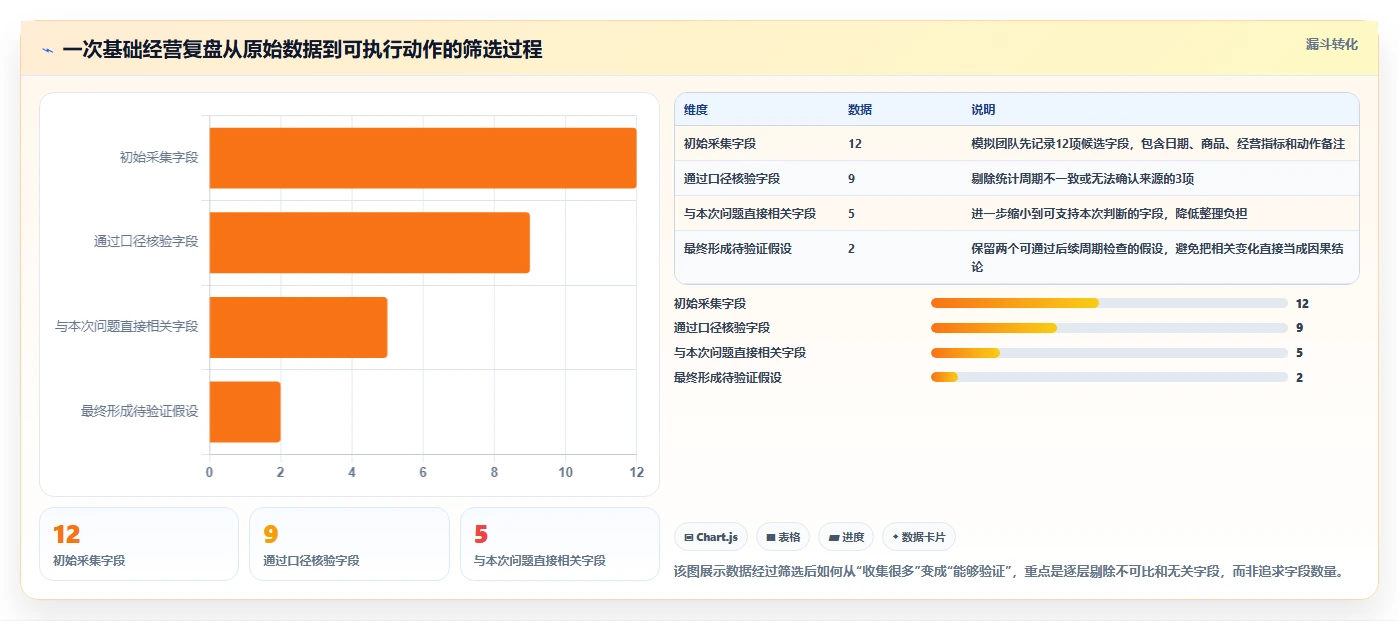
Task: Click the 最终形成待验证假设 bar in the chart
Action: [245, 411]
